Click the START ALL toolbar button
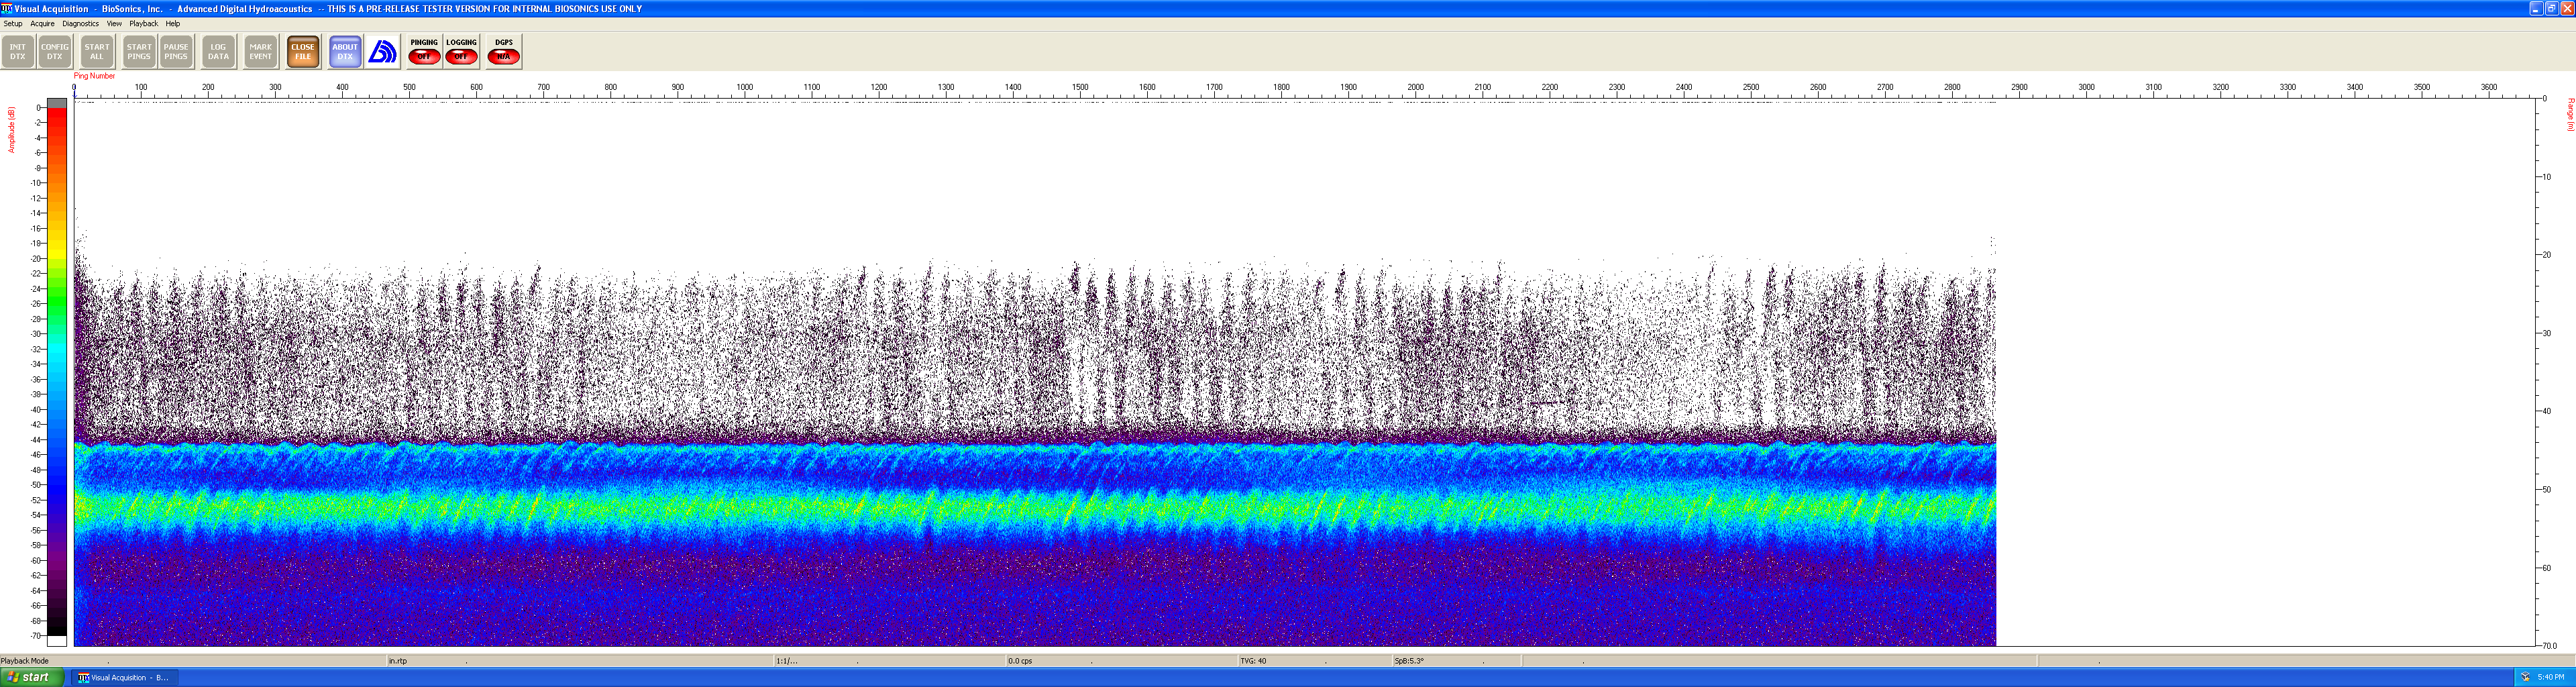 (97, 52)
